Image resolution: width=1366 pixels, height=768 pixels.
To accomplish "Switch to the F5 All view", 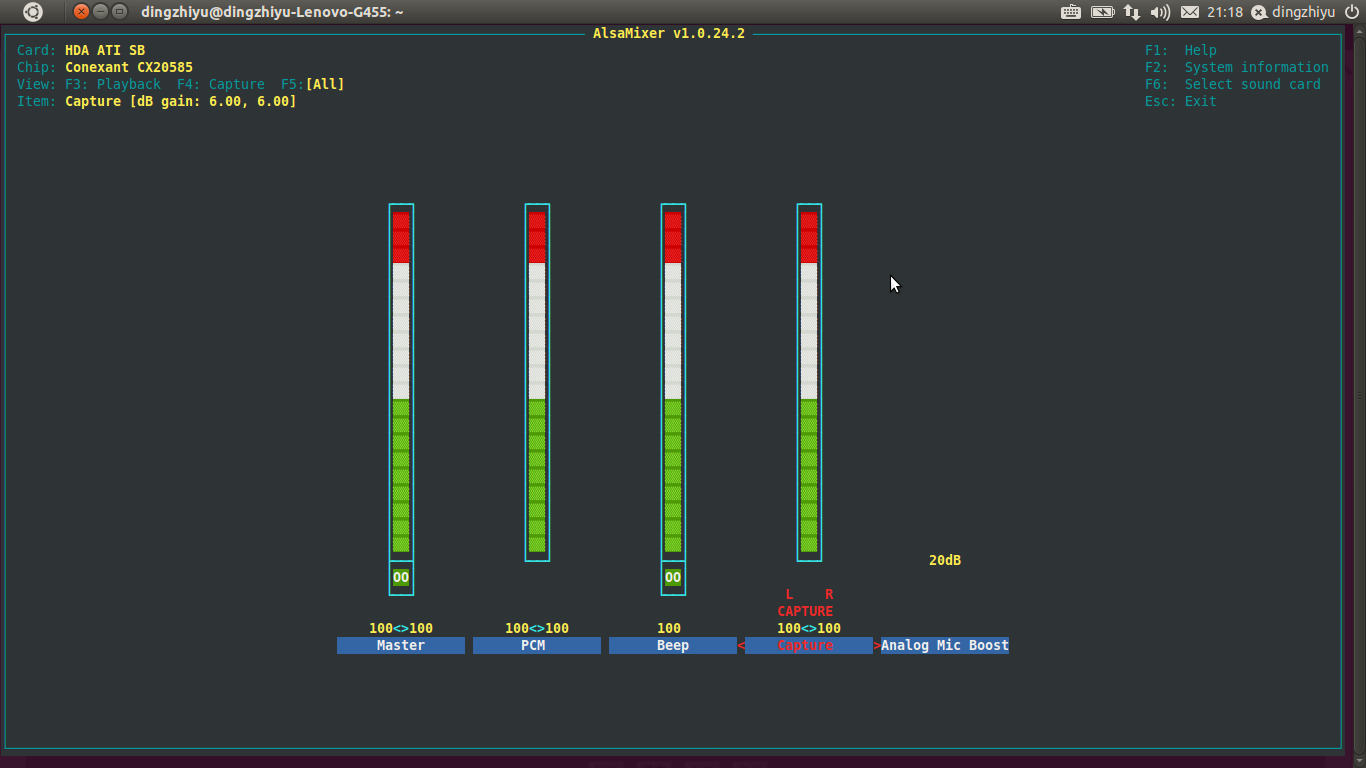I will [x=313, y=85].
